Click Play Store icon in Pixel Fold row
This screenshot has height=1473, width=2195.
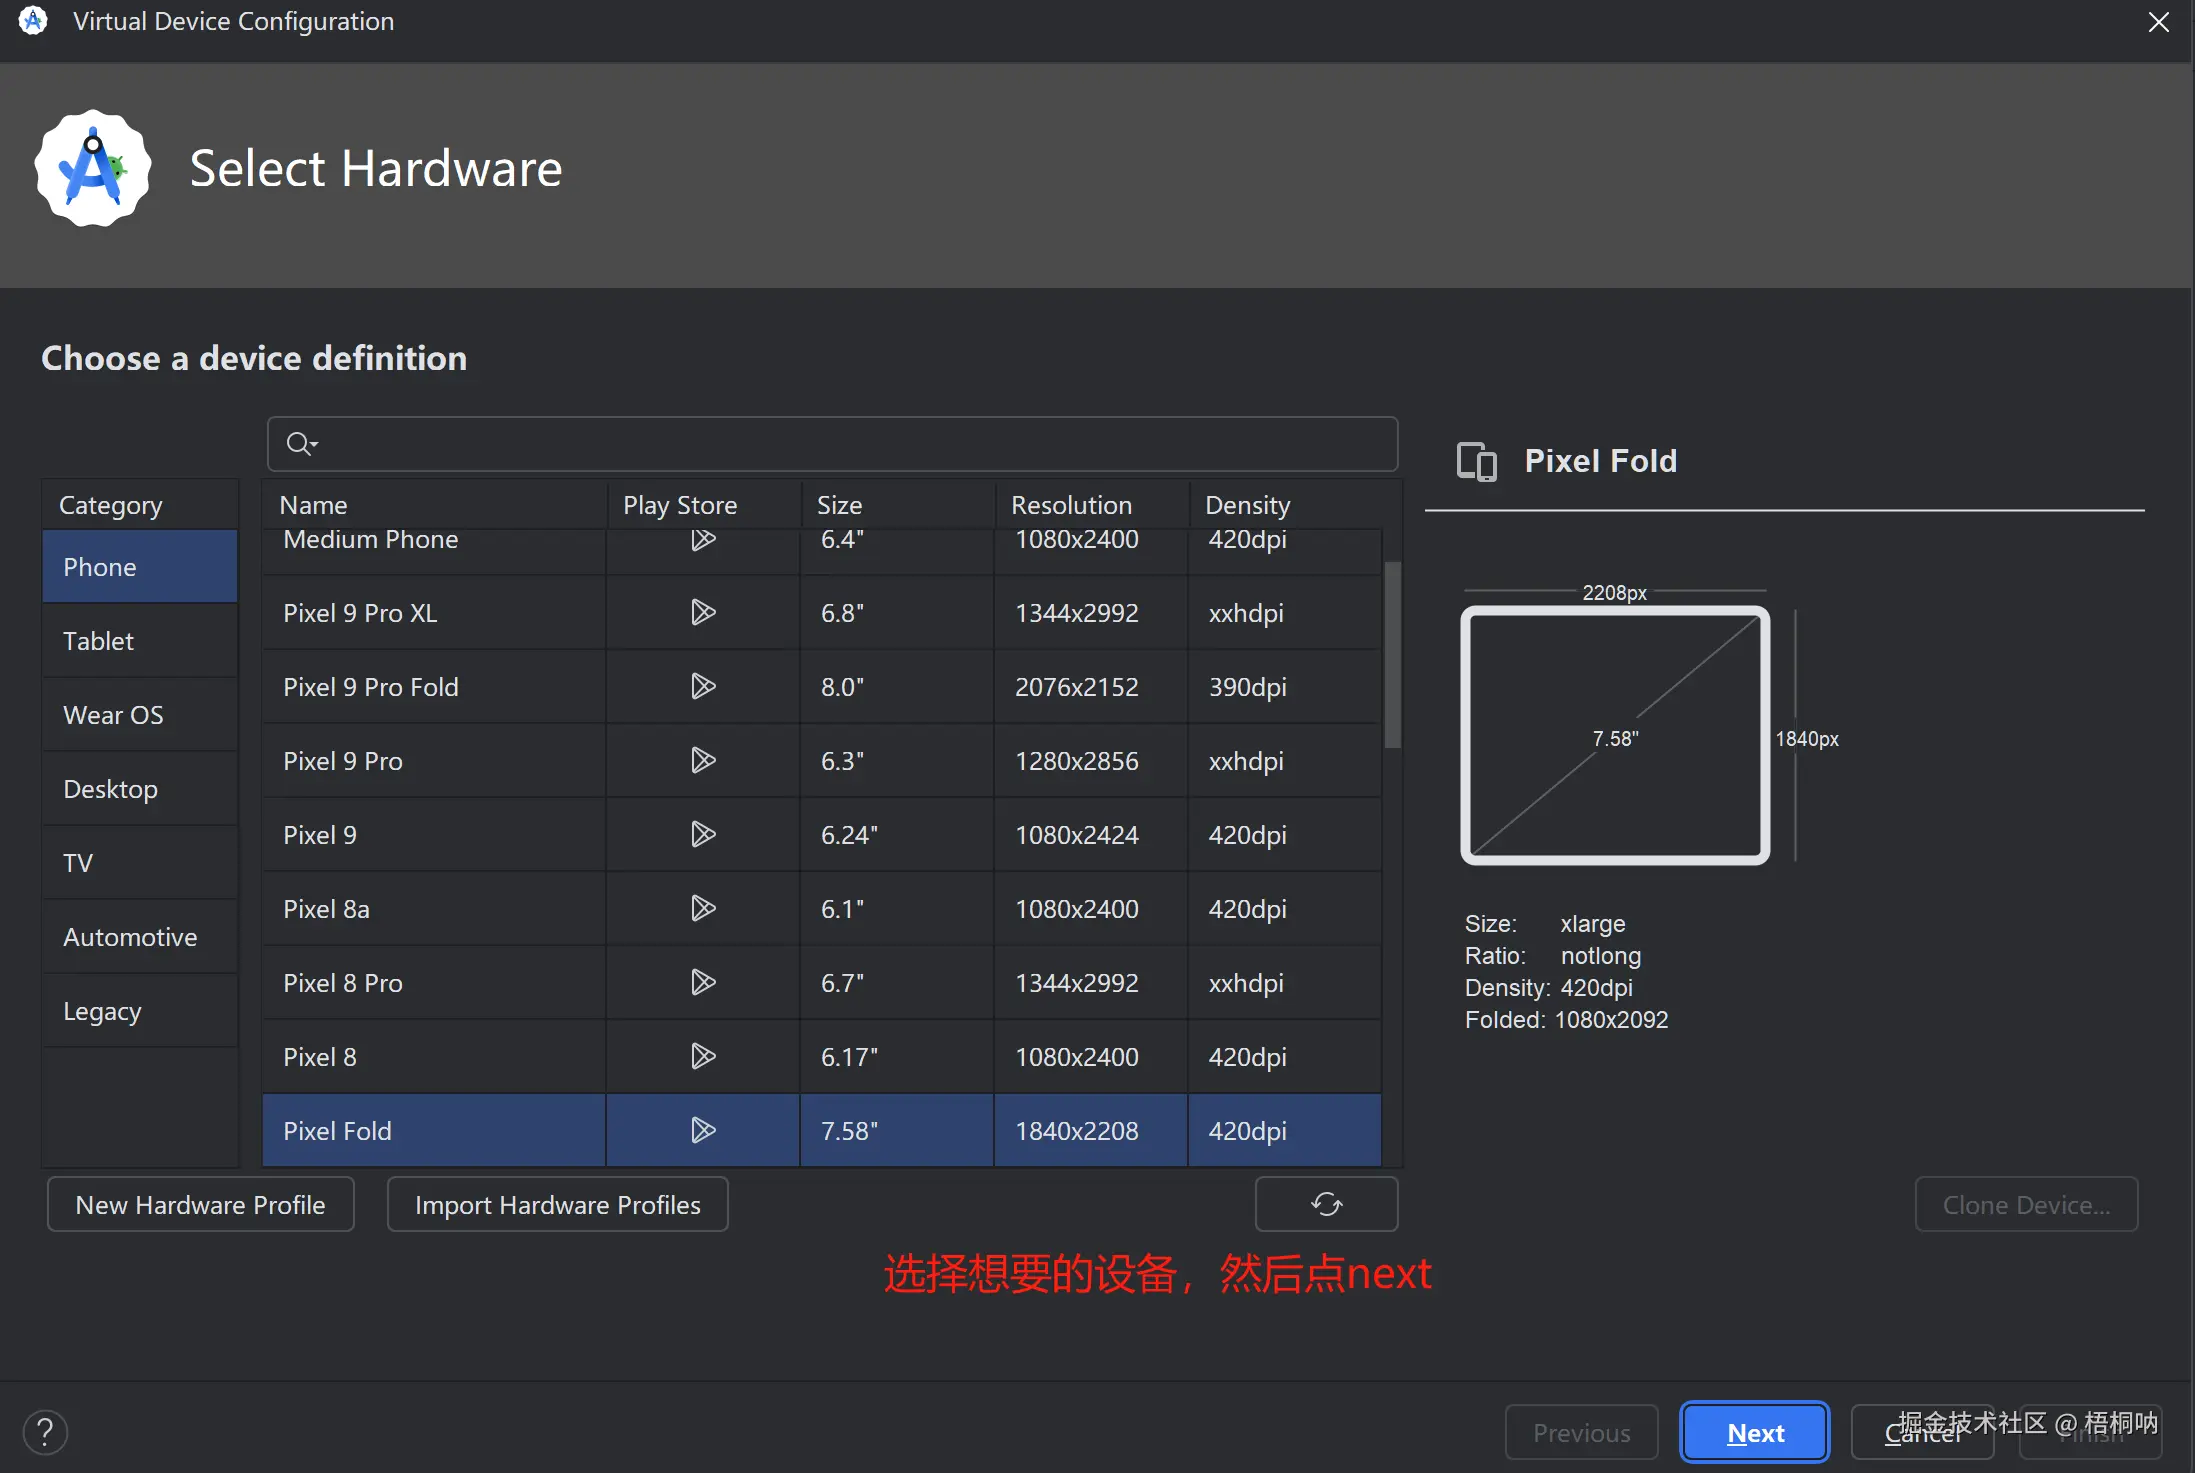tap(703, 1130)
